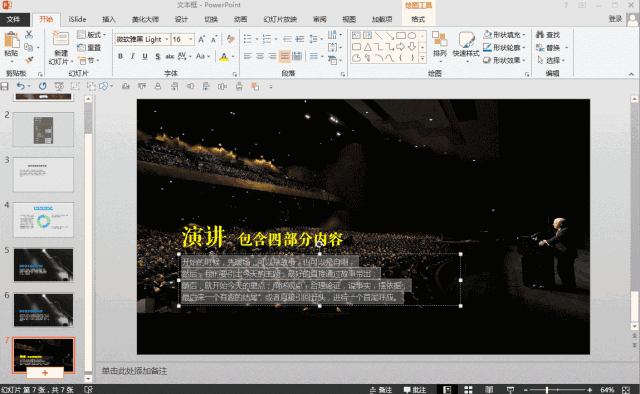Select the Triangle shape in shapes gallery

pyautogui.click(x=368, y=47)
